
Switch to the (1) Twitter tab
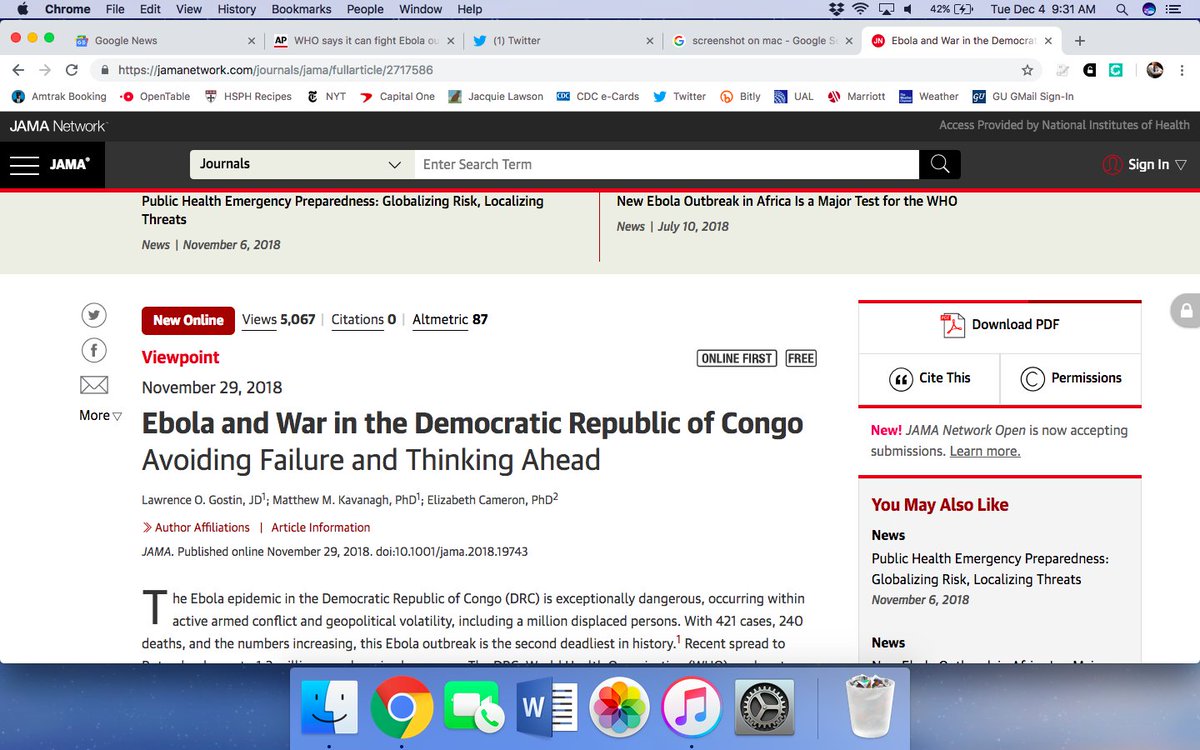(563, 41)
